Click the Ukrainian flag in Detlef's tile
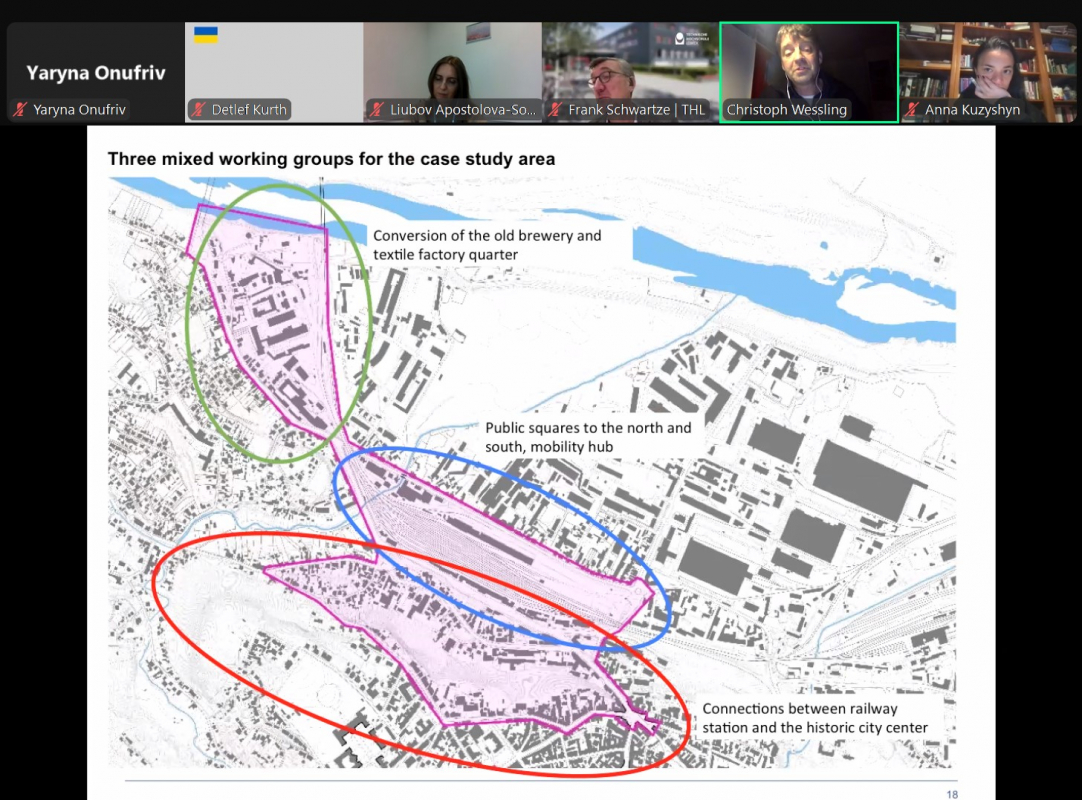Image resolution: width=1082 pixels, height=800 pixels. [x=206, y=35]
